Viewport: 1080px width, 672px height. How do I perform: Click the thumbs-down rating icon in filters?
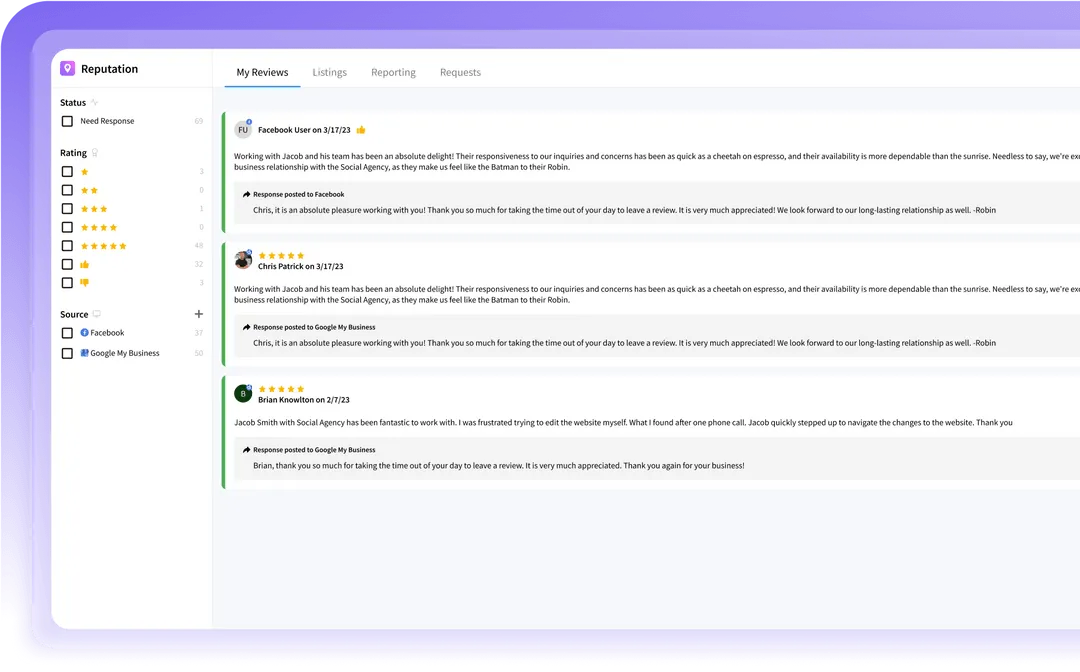(85, 282)
